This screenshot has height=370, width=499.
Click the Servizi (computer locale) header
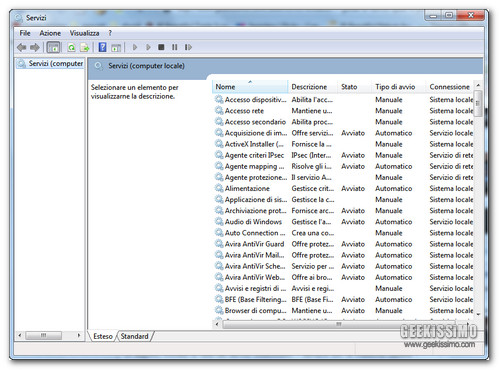tap(146, 66)
